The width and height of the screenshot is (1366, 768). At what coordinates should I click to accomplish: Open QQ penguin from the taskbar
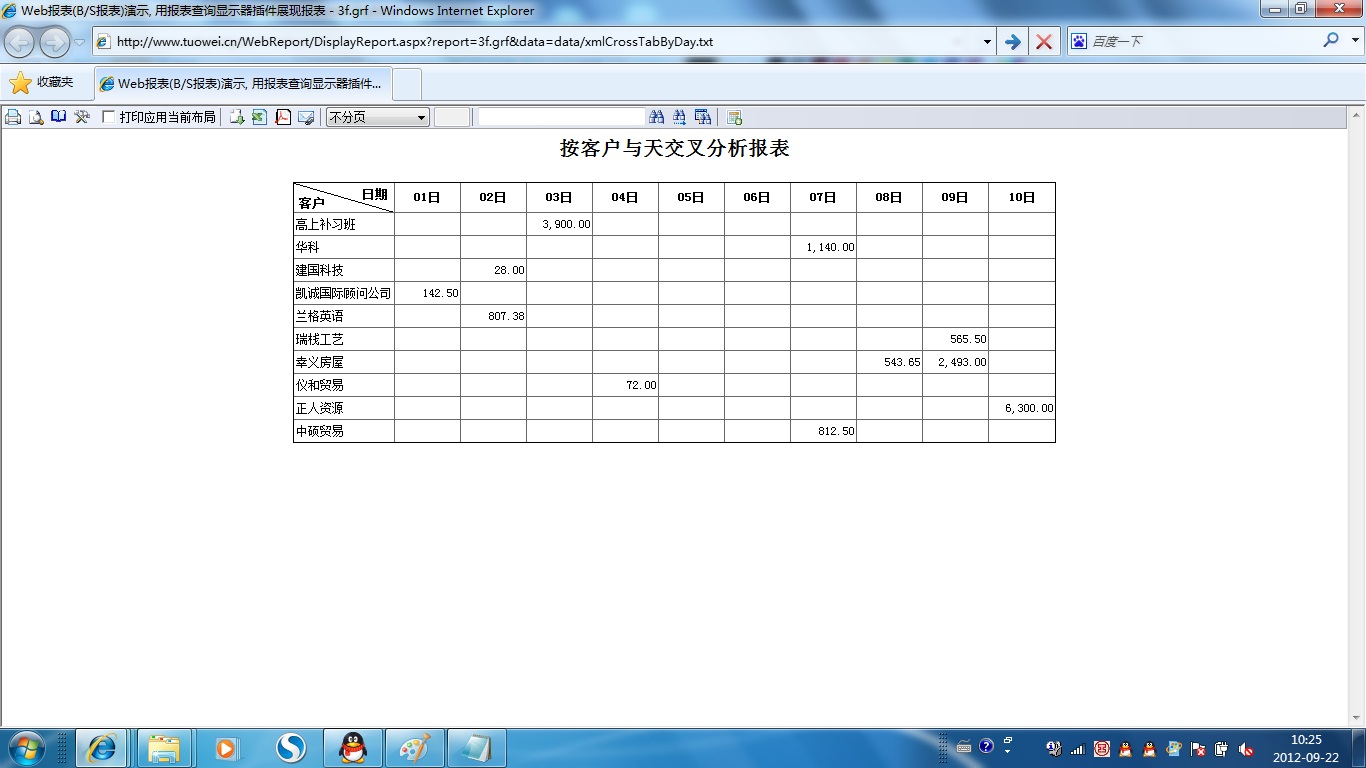tap(352, 747)
